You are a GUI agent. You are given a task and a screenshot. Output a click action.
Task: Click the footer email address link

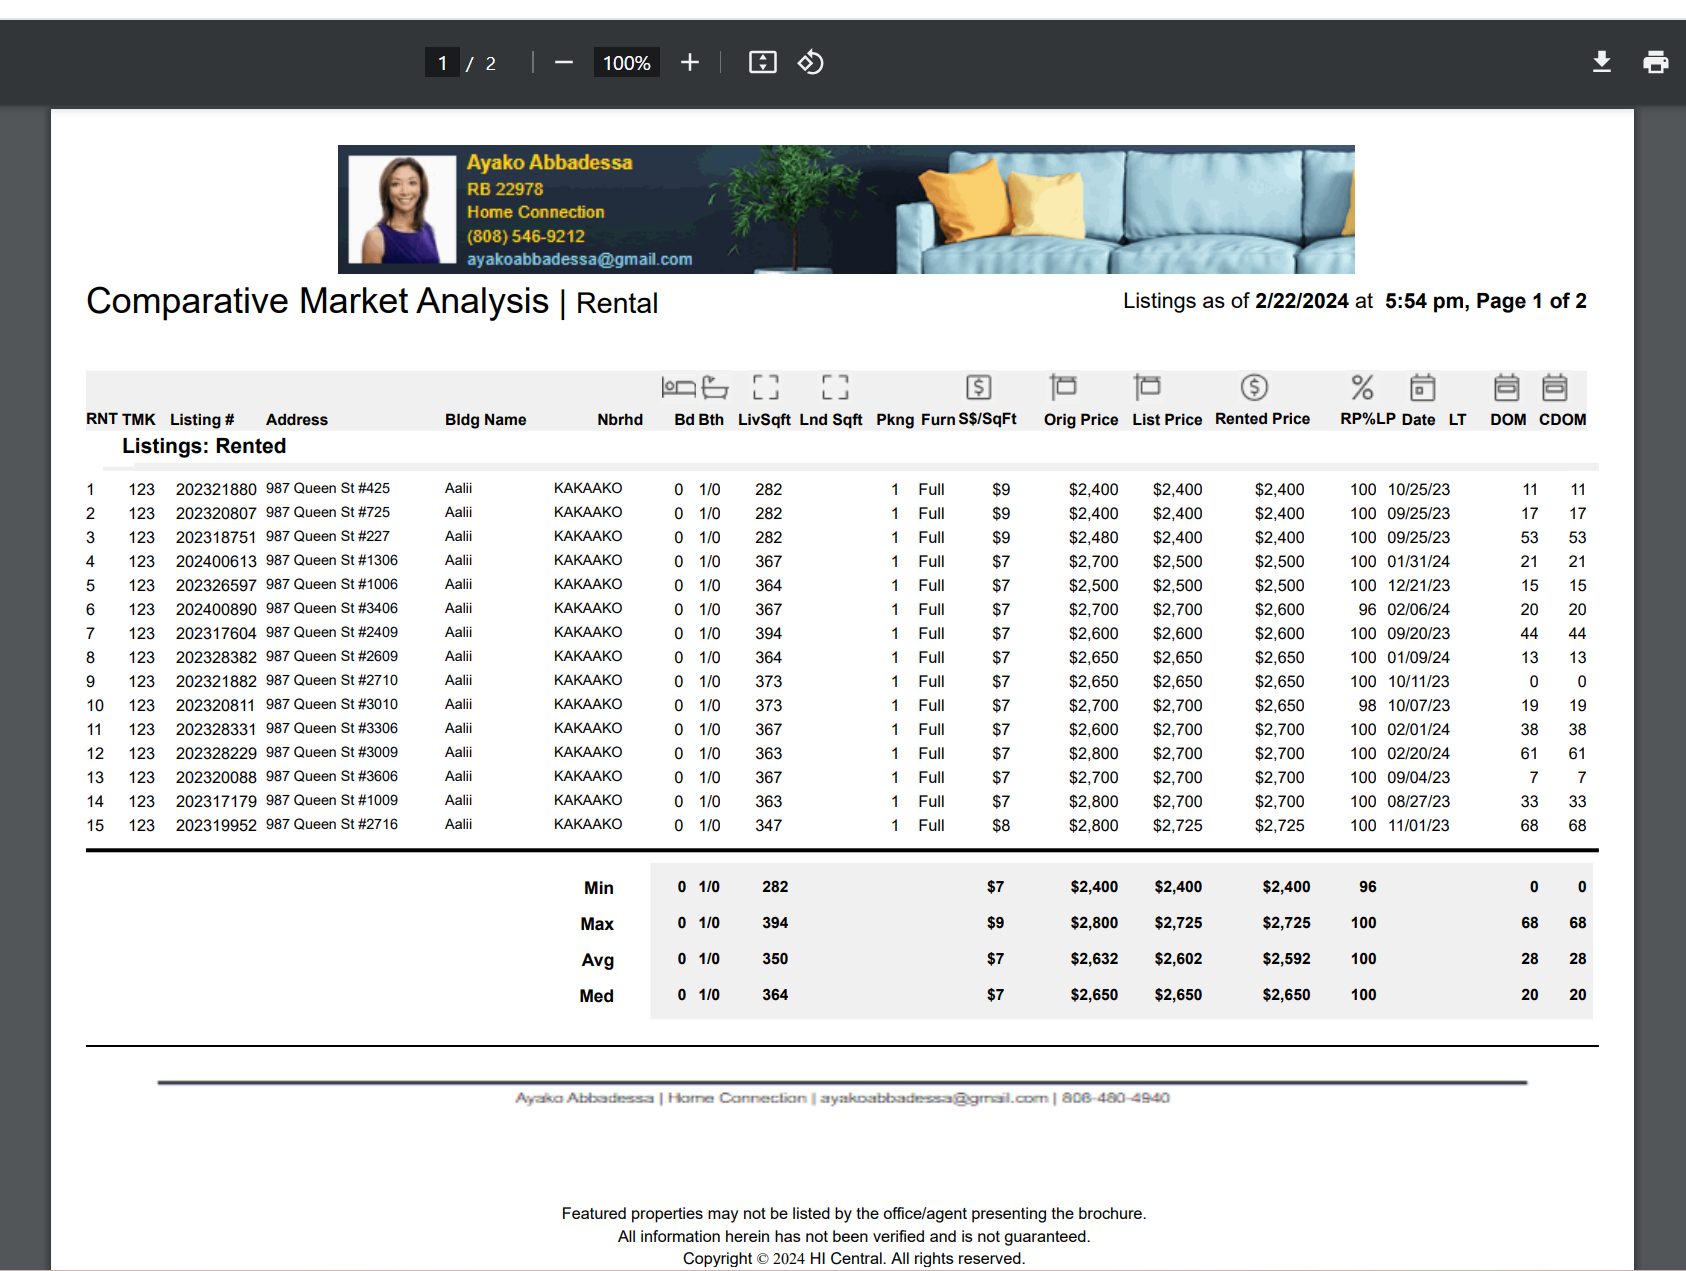(933, 1098)
